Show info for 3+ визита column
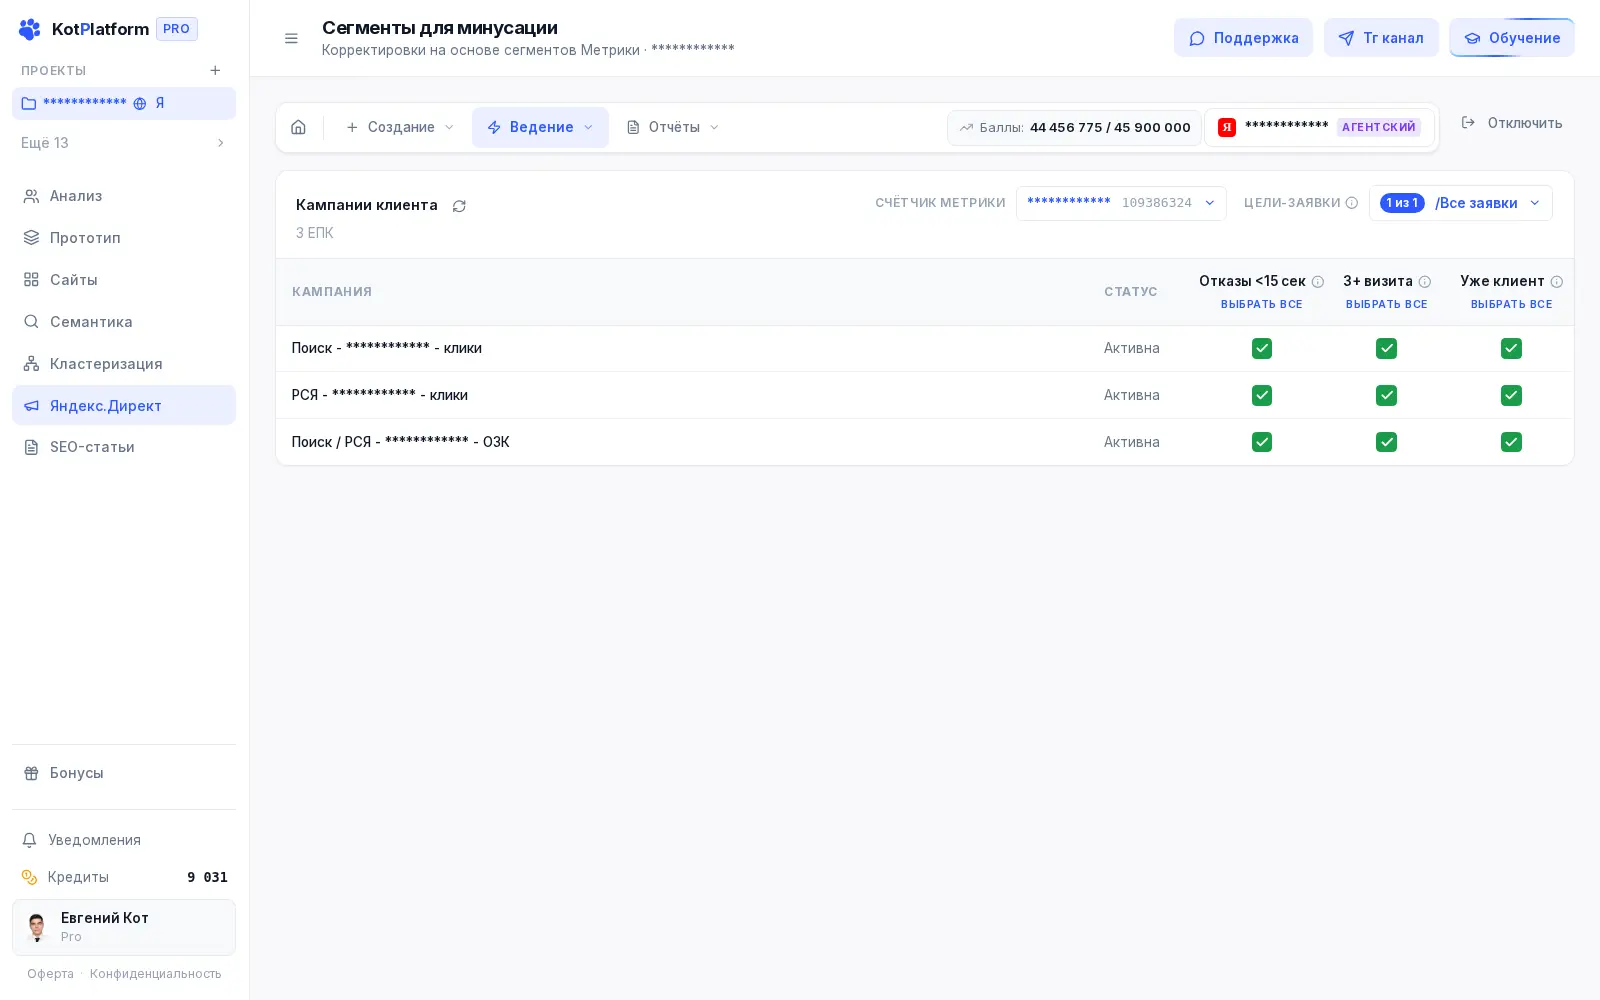1600x1000 pixels. coord(1425,282)
